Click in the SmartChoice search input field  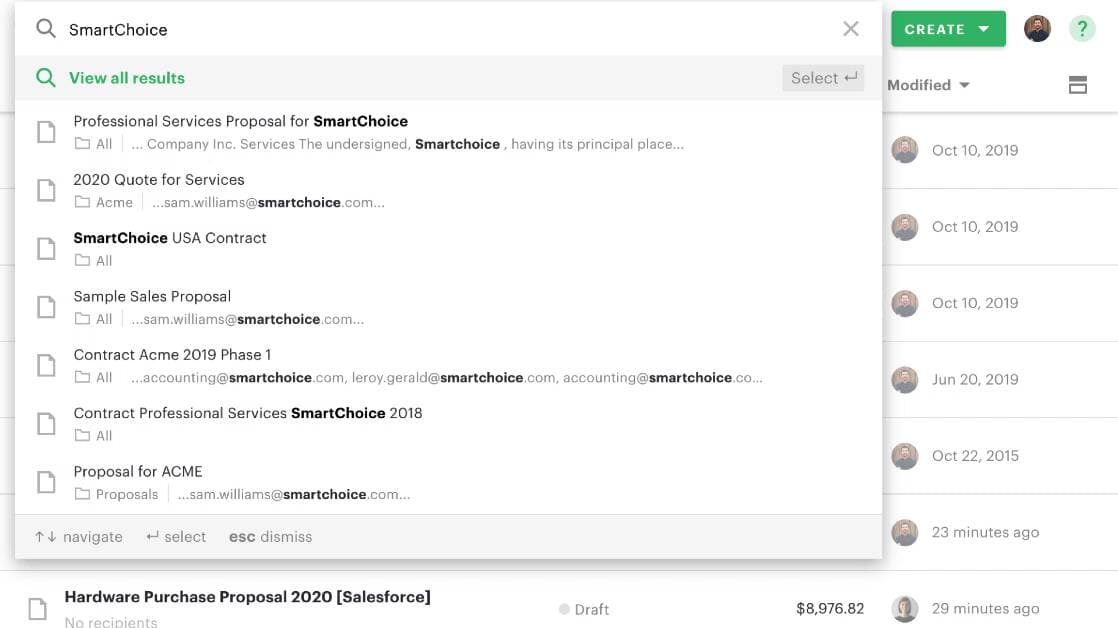[x=449, y=29]
